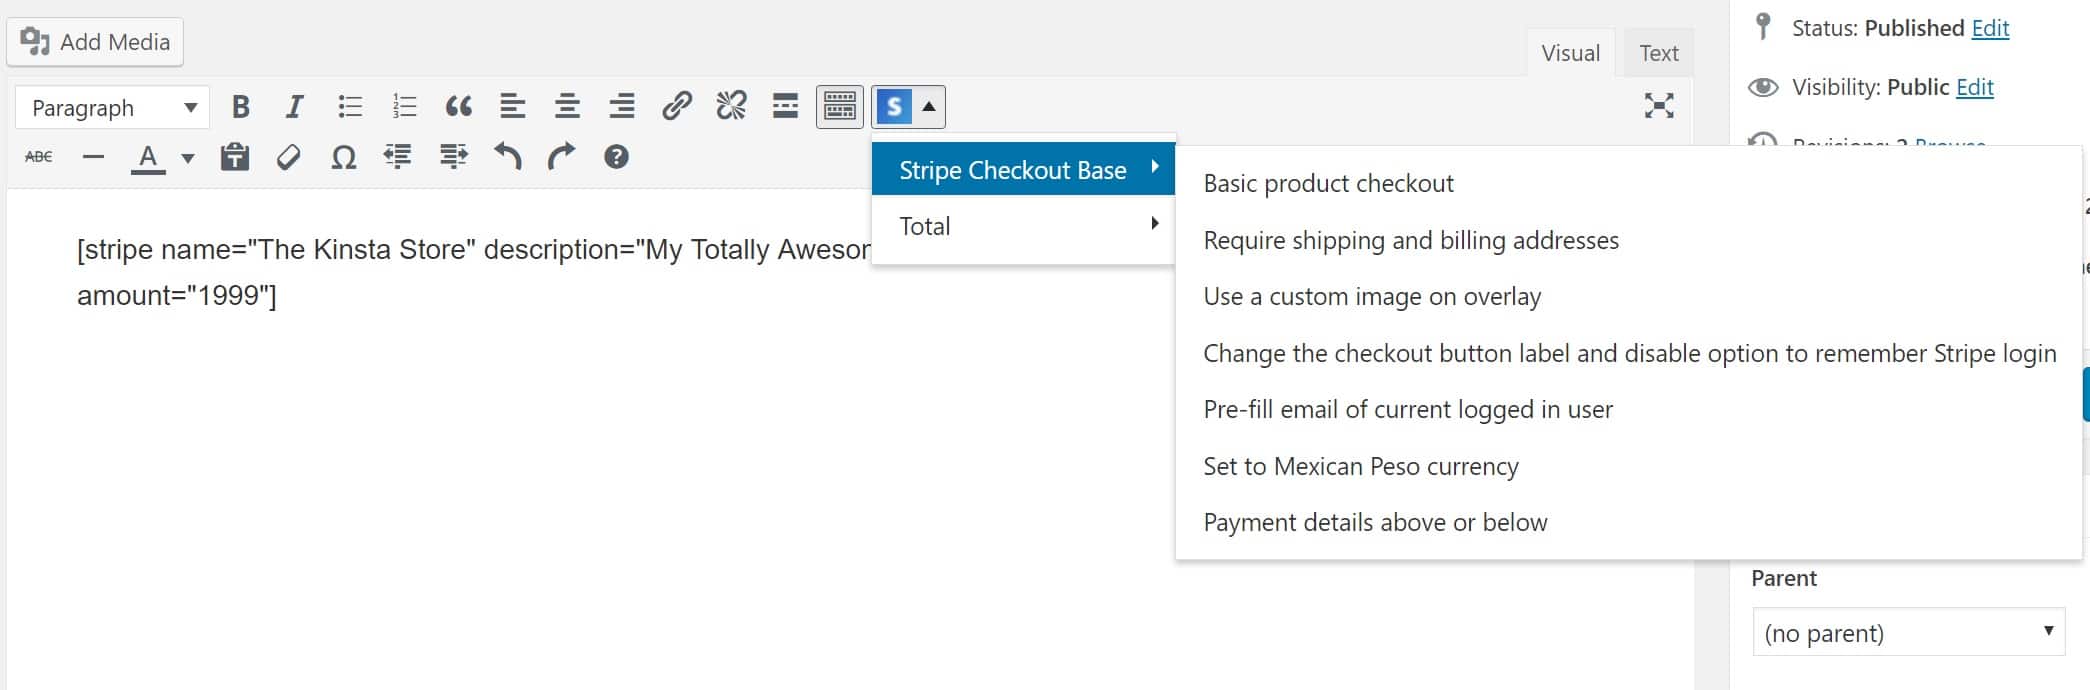Apply the current text color swatch
Image resolution: width=2090 pixels, height=690 pixels.
(x=148, y=158)
